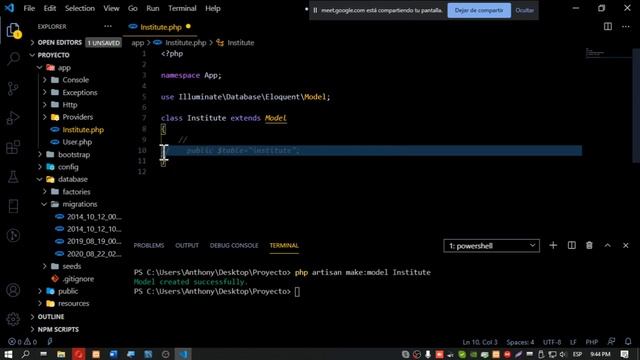Viewport: 640px width, 360px height.
Task: Open Windows Start menu
Action: click(x=8, y=354)
